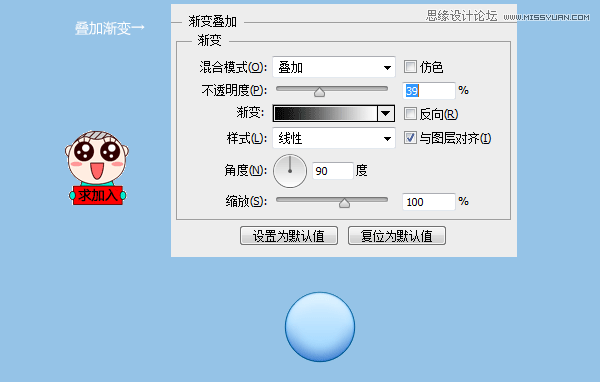Click the blue glossy circle preview
Screen dimensions: 600x382
(320, 327)
